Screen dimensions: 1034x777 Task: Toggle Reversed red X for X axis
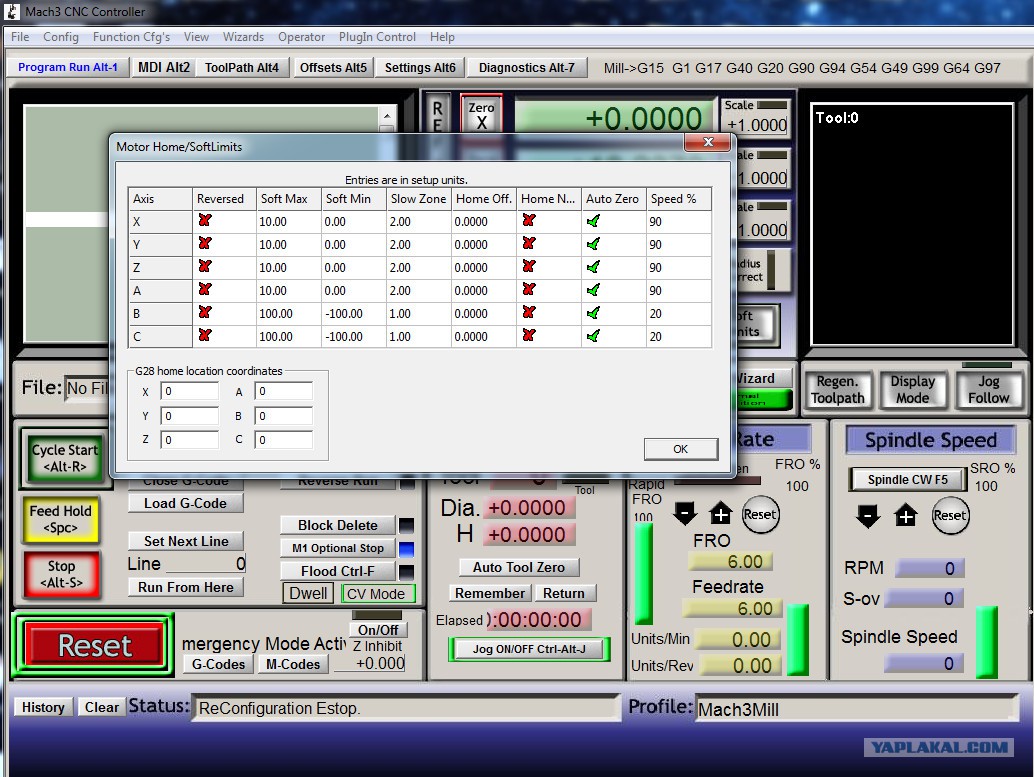(205, 221)
